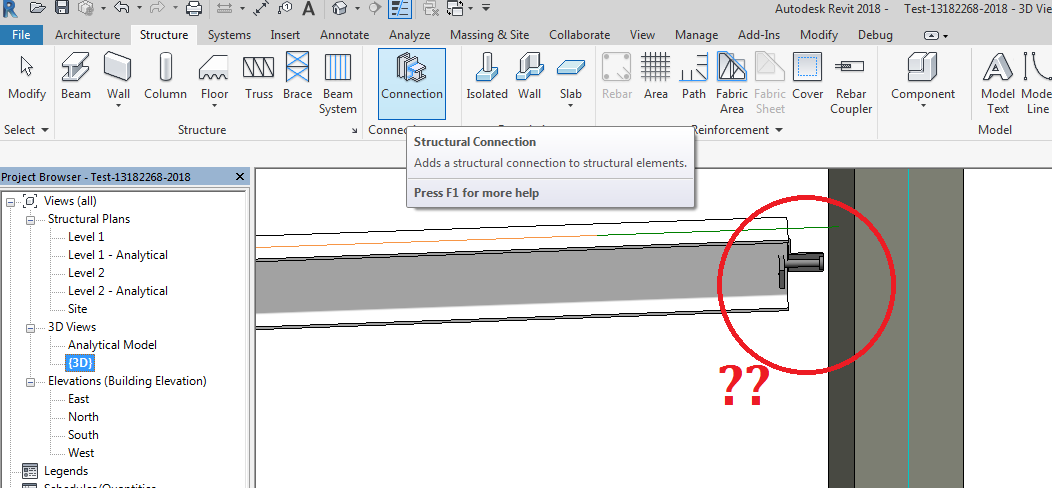Viewport: 1052px width, 488px height.
Task: Select the Model Text tool
Action: (x=998, y=84)
